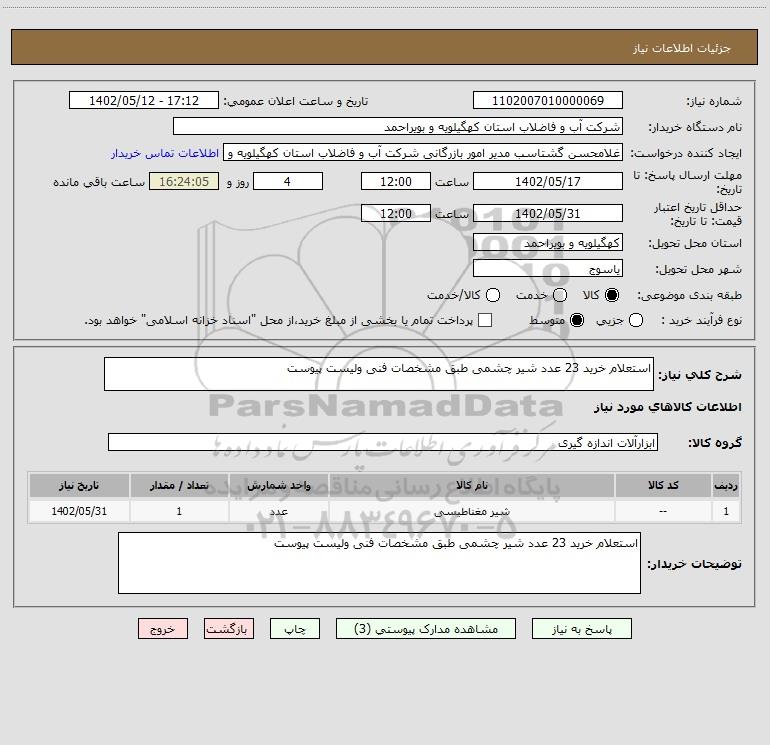The image size is (770, 745).
Task: Click جزئیات اطلاعات نیاز page title
Action: point(681,48)
